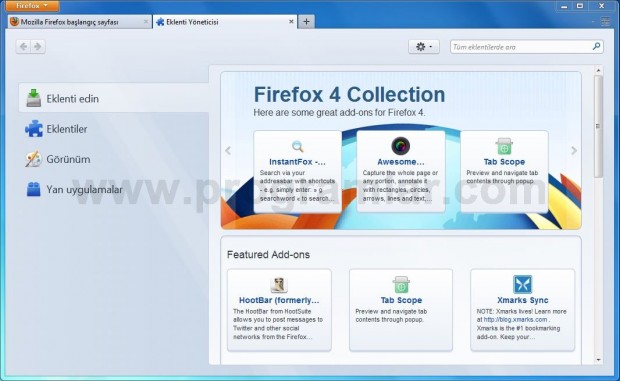This screenshot has height=381, width=620.
Task: Select Eklenti edin in sidebar
Action: 114,98
